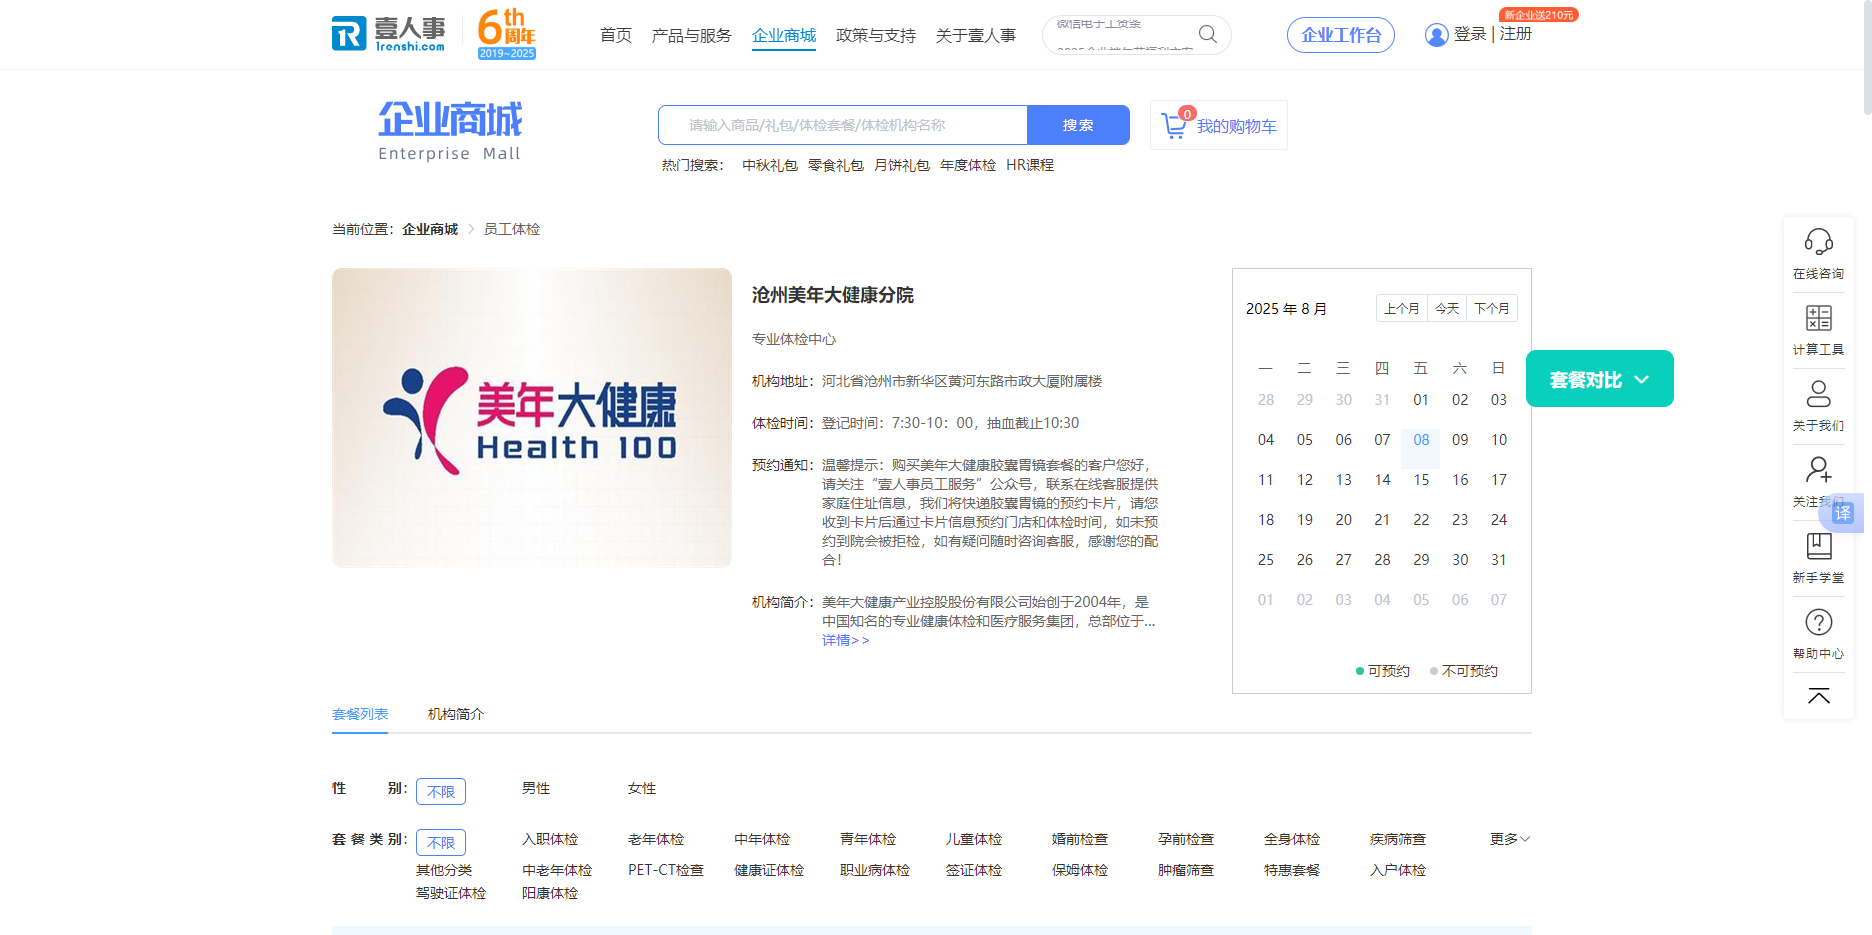The image size is (1872, 935).
Task: Open the shopping cart icon
Action: pyautogui.click(x=1174, y=125)
